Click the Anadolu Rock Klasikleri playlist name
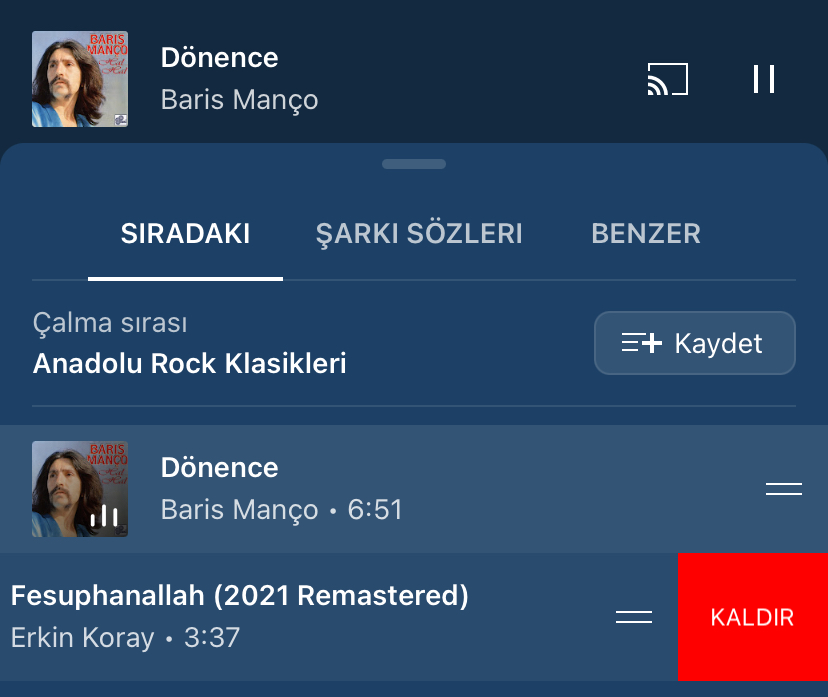The width and height of the screenshot is (828, 697). 190,363
